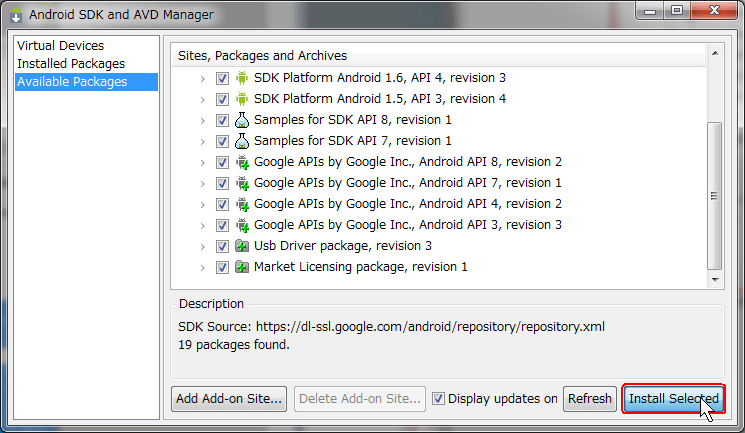This screenshot has width=745, height=433.
Task: Click the package list scrollbar thumb
Action: click(x=714, y=196)
